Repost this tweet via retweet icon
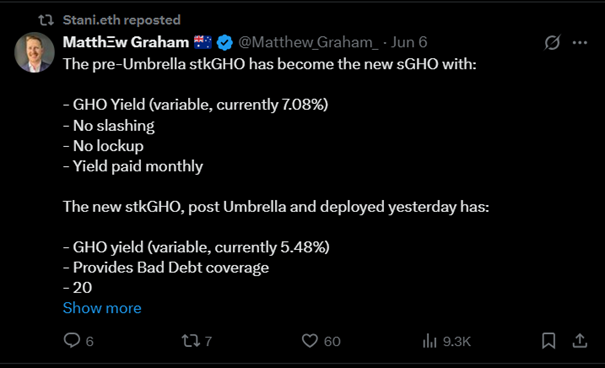The width and height of the screenshot is (605, 368). click(x=191, y=341)
